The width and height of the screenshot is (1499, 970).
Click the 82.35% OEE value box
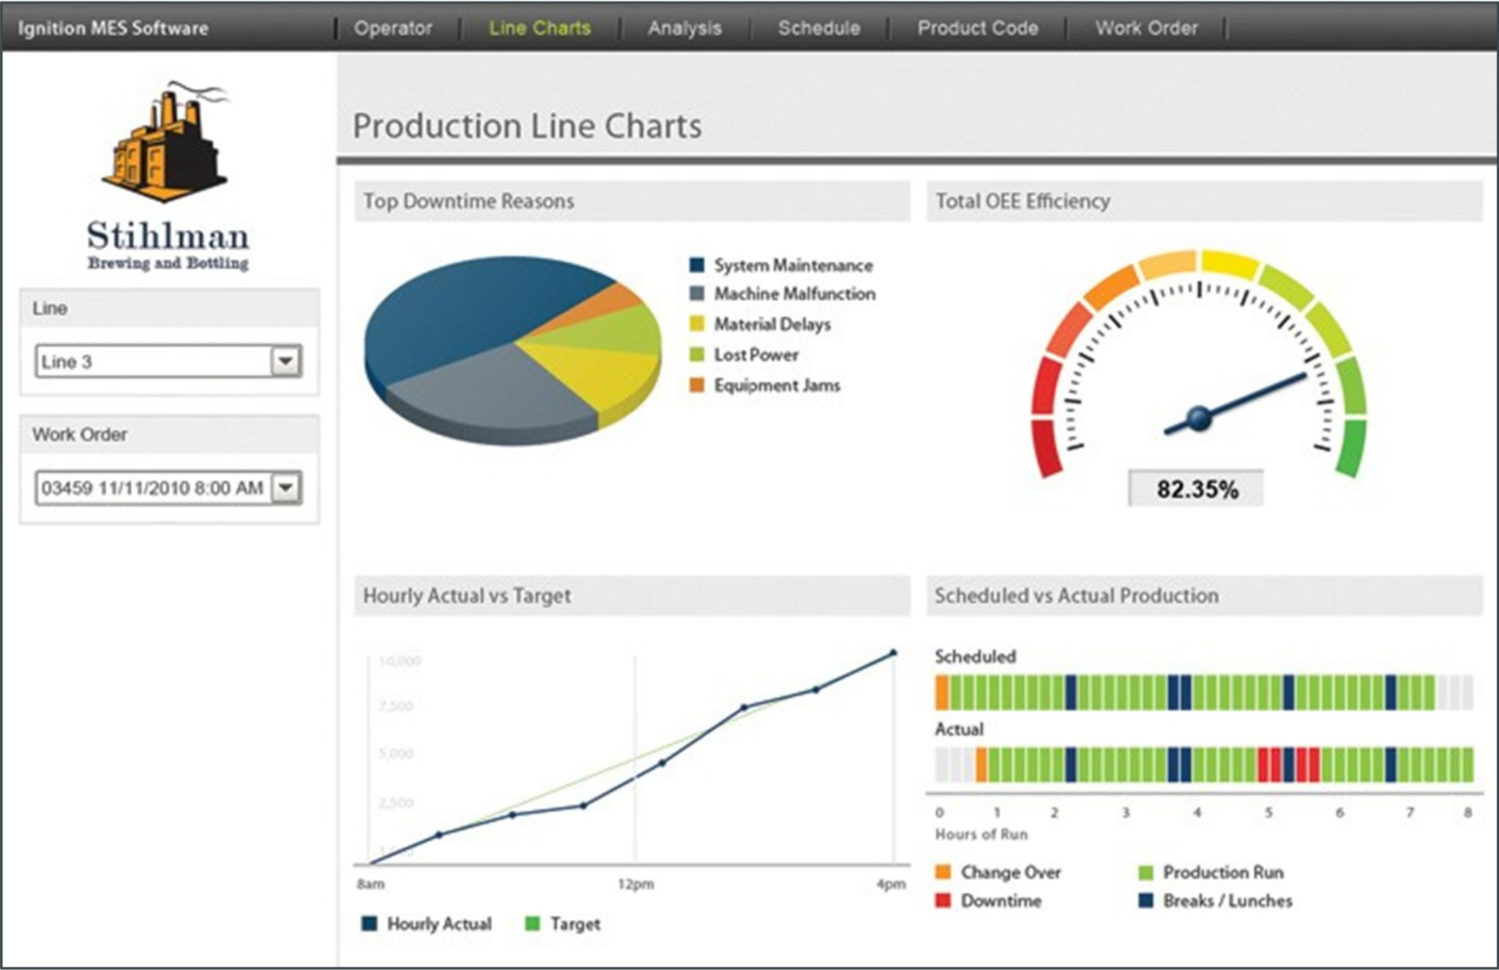1196,489
